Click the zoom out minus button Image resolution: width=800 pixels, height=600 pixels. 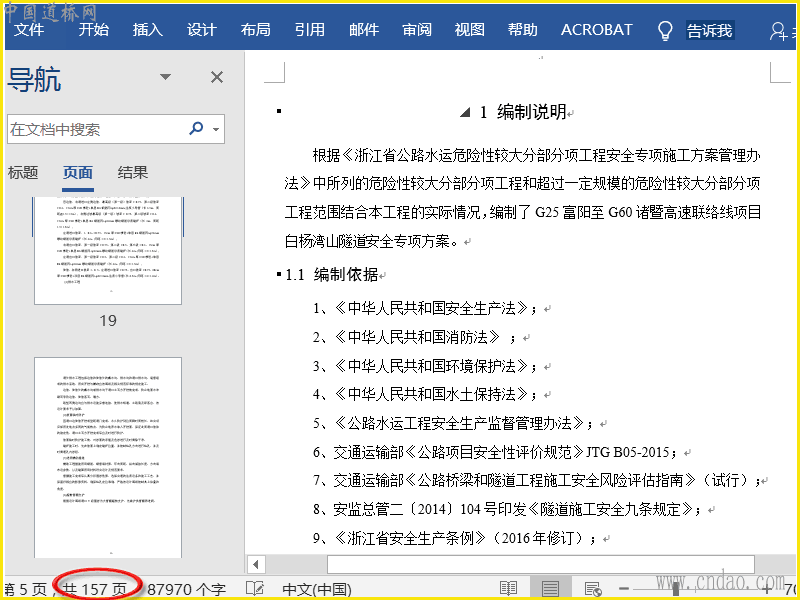(x=624, y=589)
